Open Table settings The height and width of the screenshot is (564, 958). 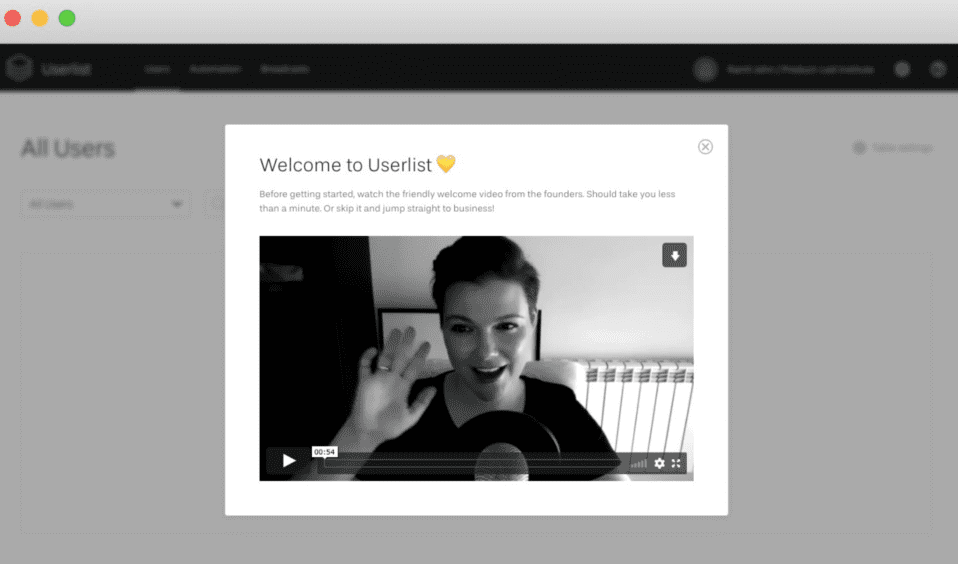pyautogui.click(x=892, y=148)
